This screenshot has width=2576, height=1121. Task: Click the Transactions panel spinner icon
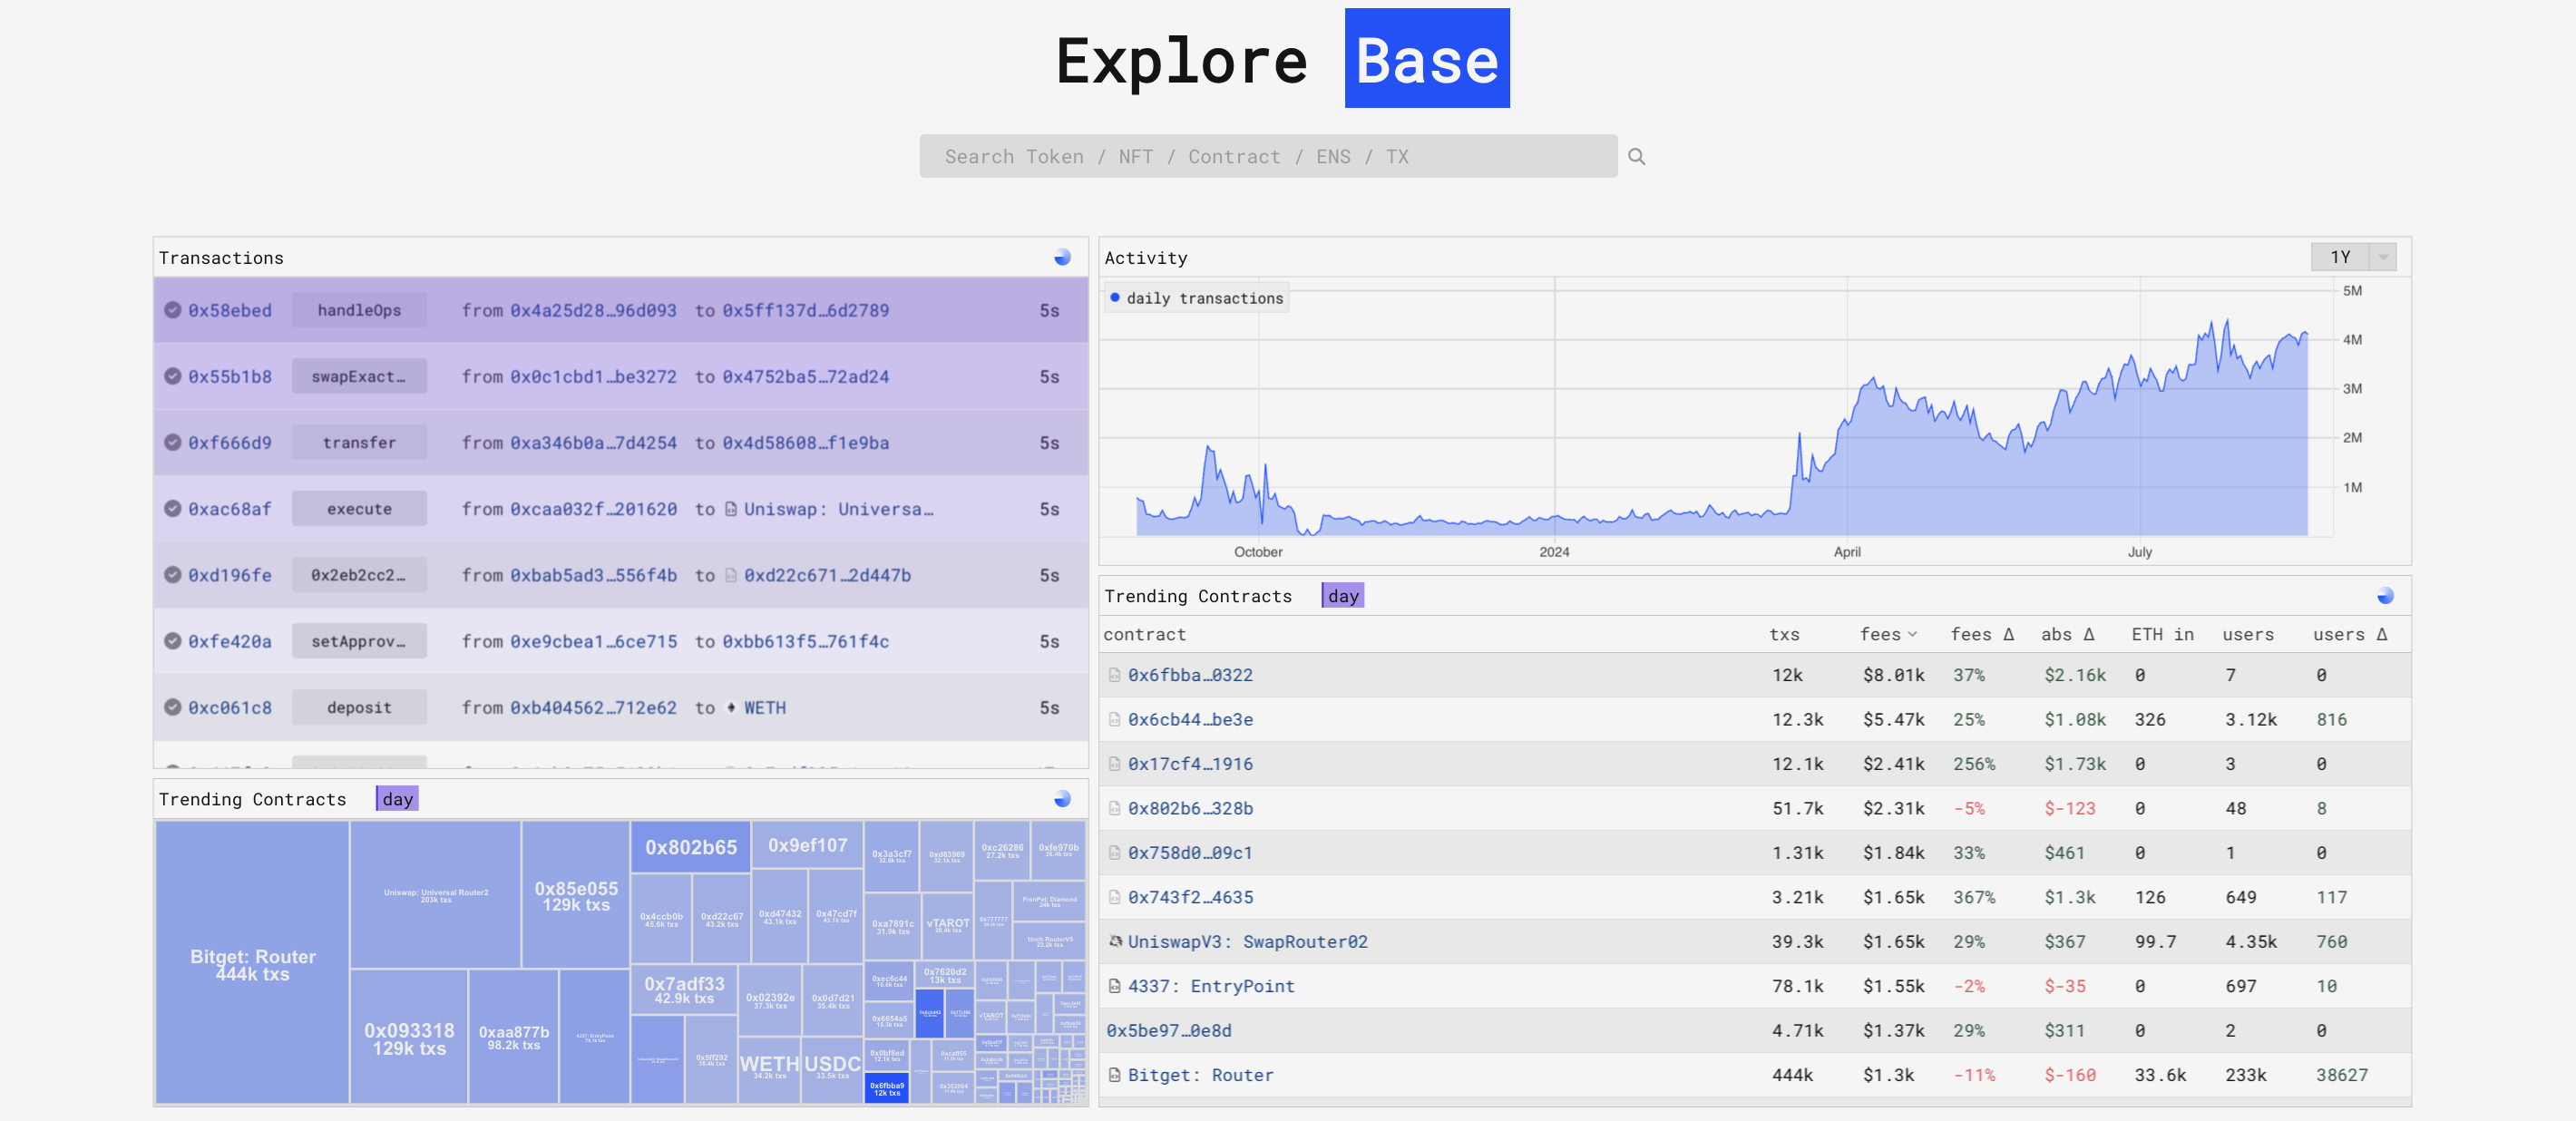[x=1062, y=258]
